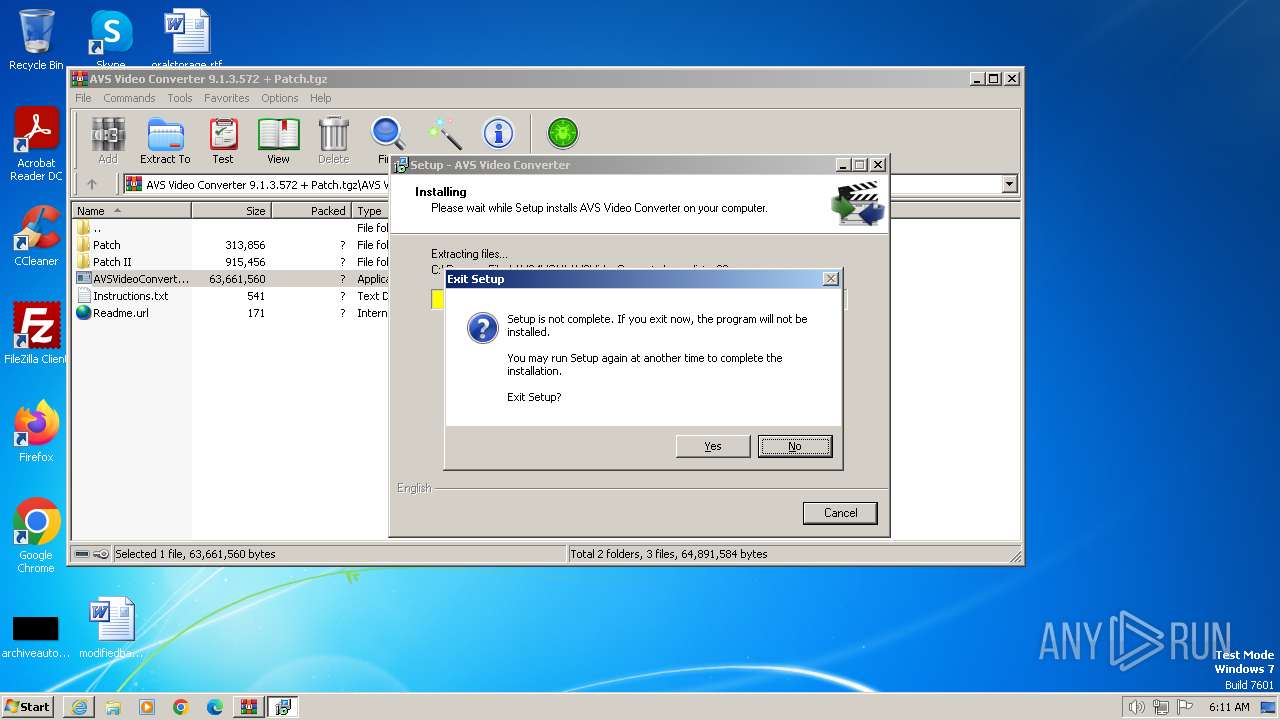Select the Patch folder row
This screenshot has width=1280, height=720.
click(230, 245)
